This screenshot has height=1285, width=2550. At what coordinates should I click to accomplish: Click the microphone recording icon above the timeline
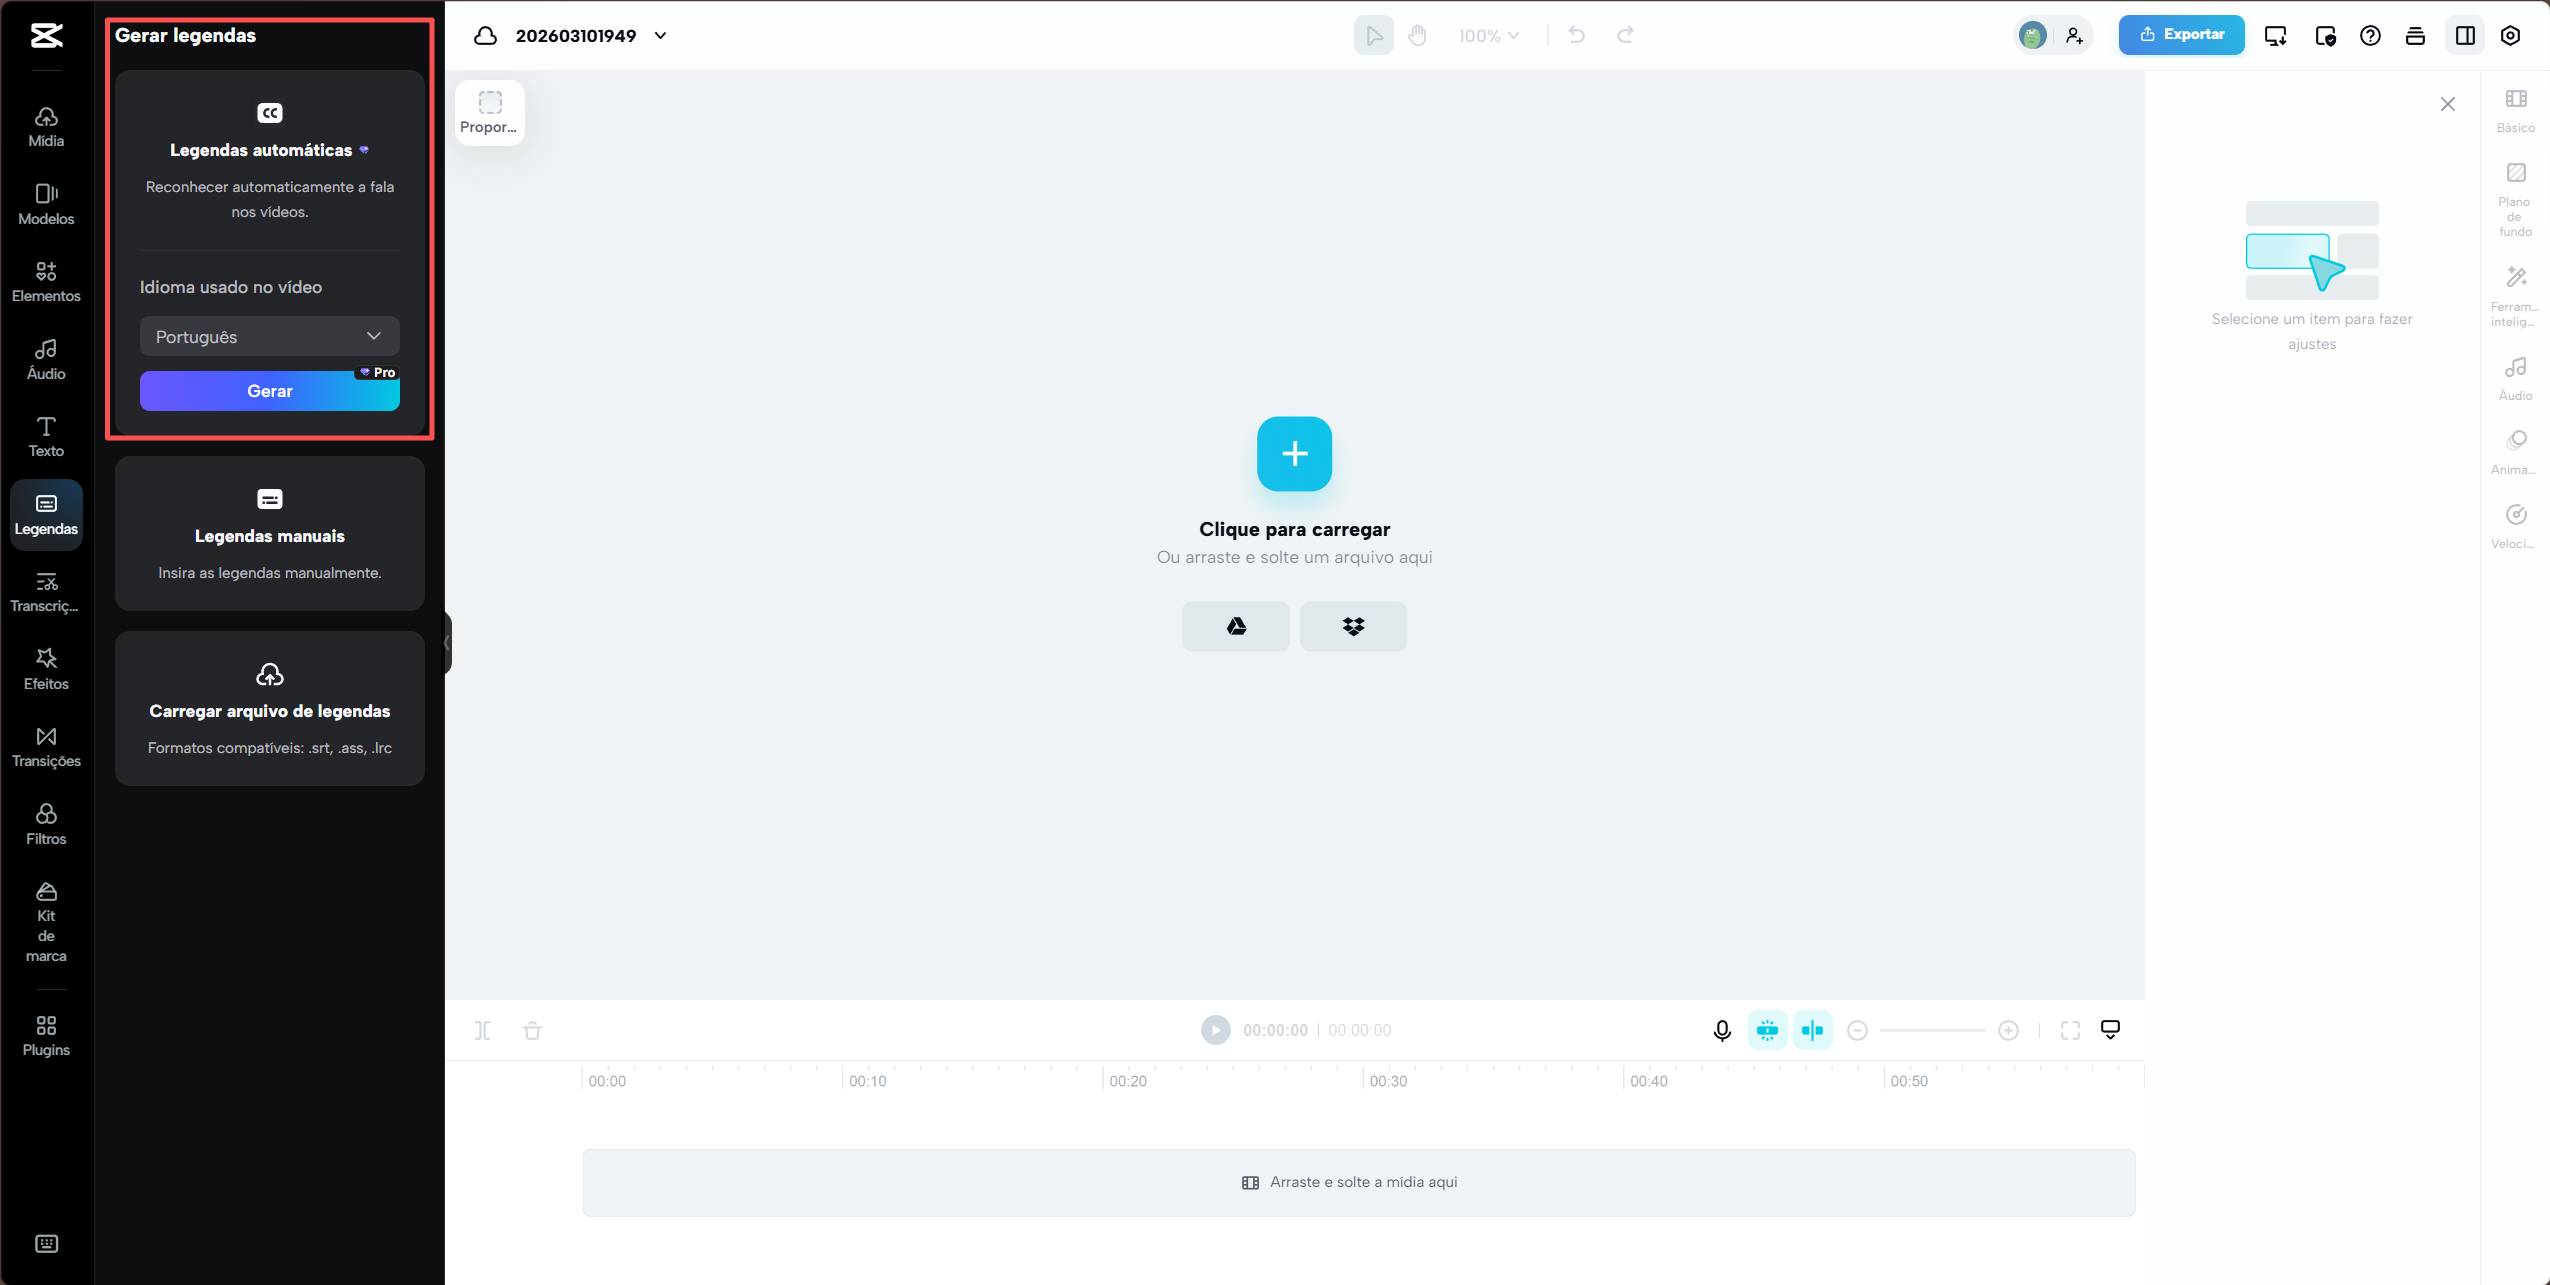pyautogui.click(x=1721, y=1030)
